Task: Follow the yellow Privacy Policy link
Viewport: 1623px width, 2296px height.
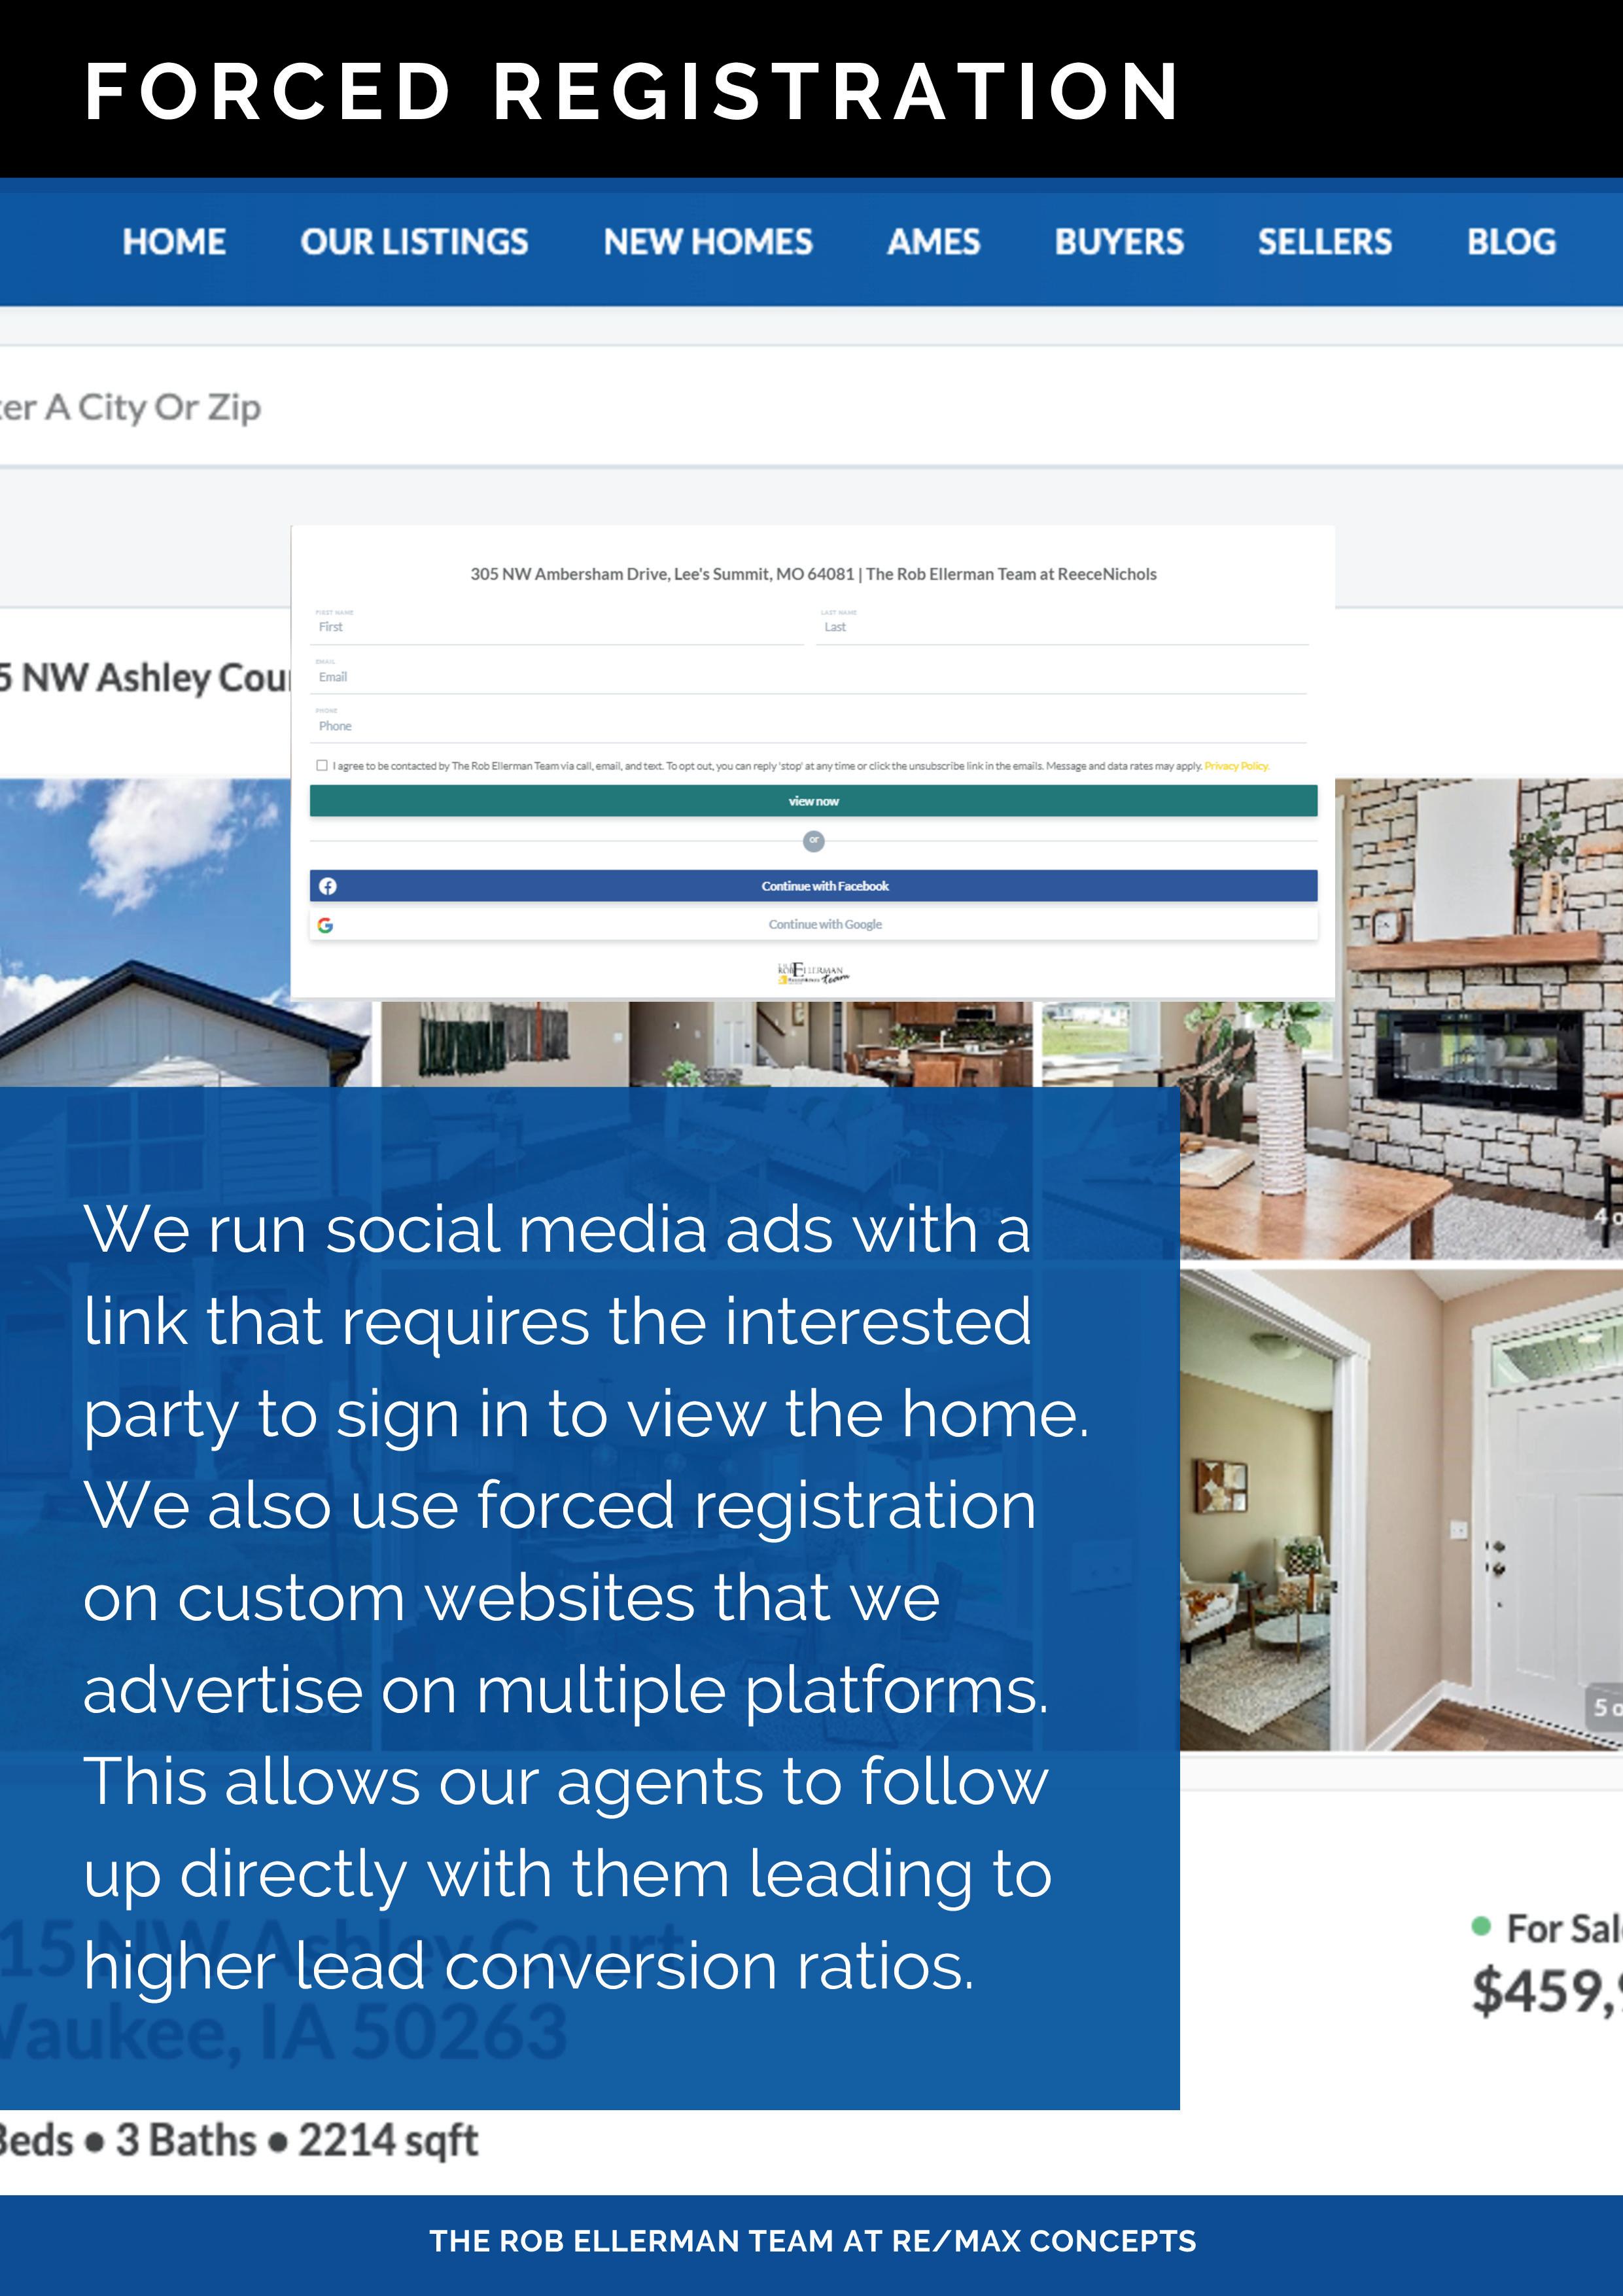Action: [1236, 766]
